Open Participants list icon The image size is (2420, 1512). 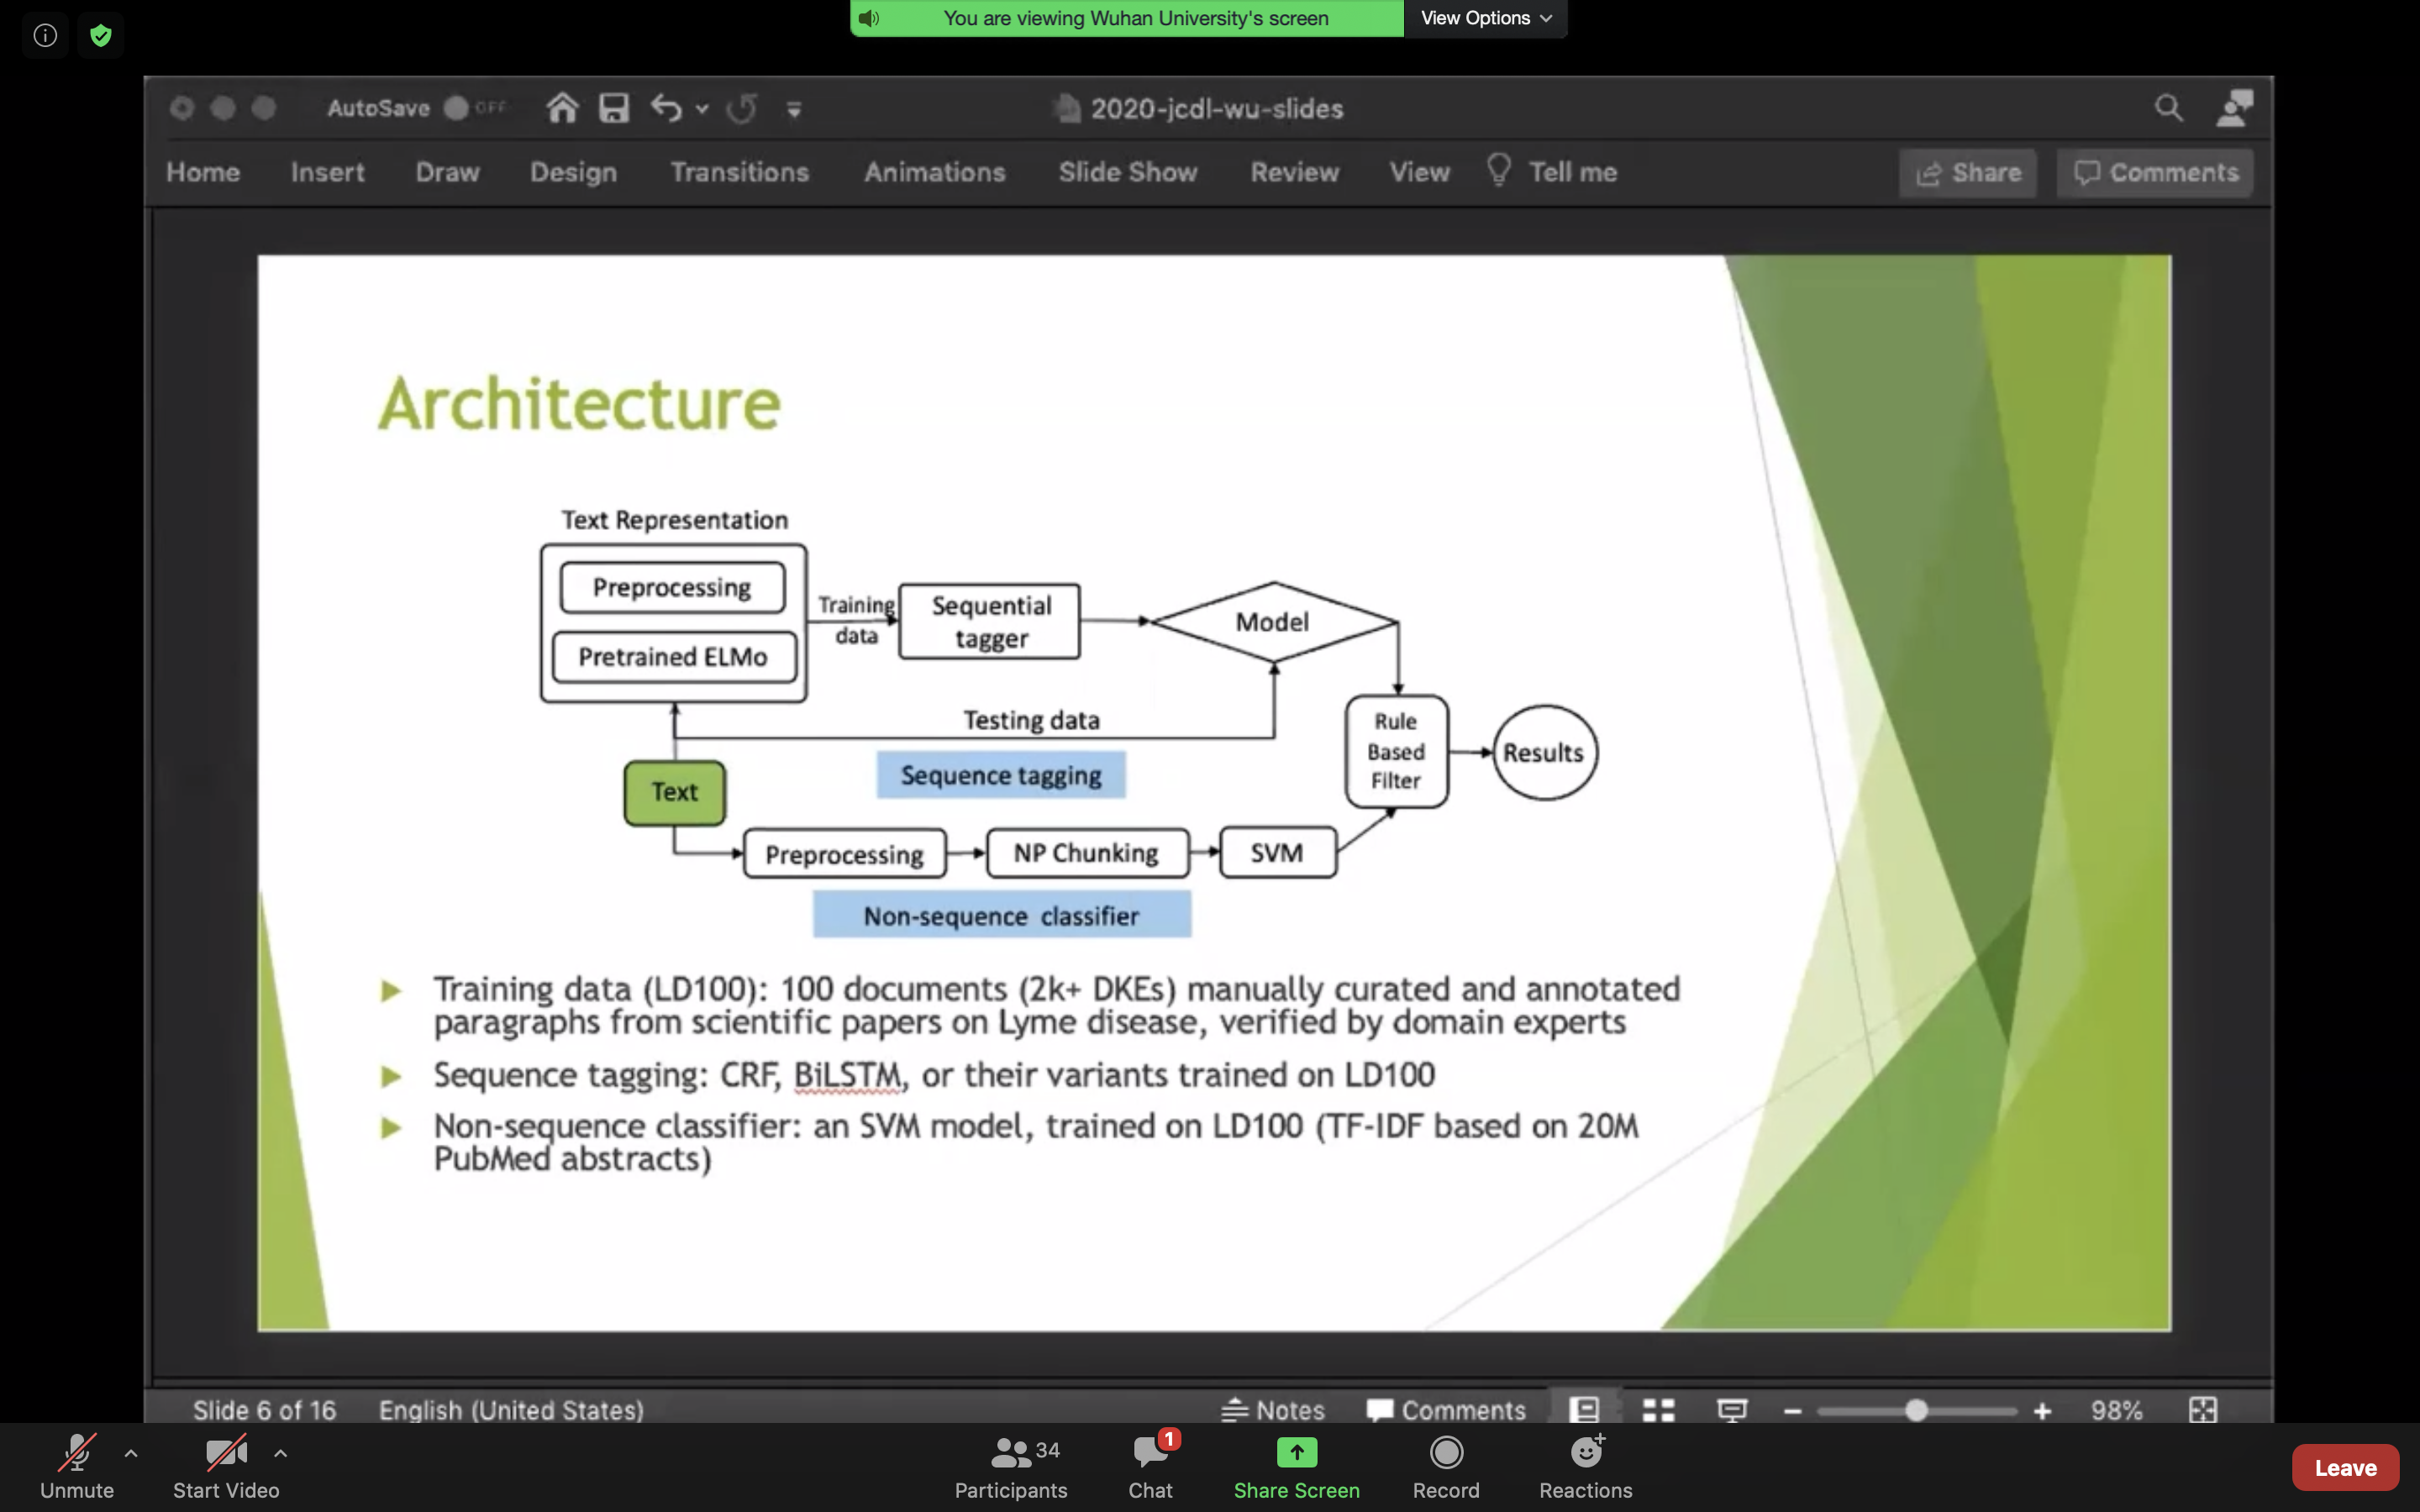(x=1010, y=1452)
